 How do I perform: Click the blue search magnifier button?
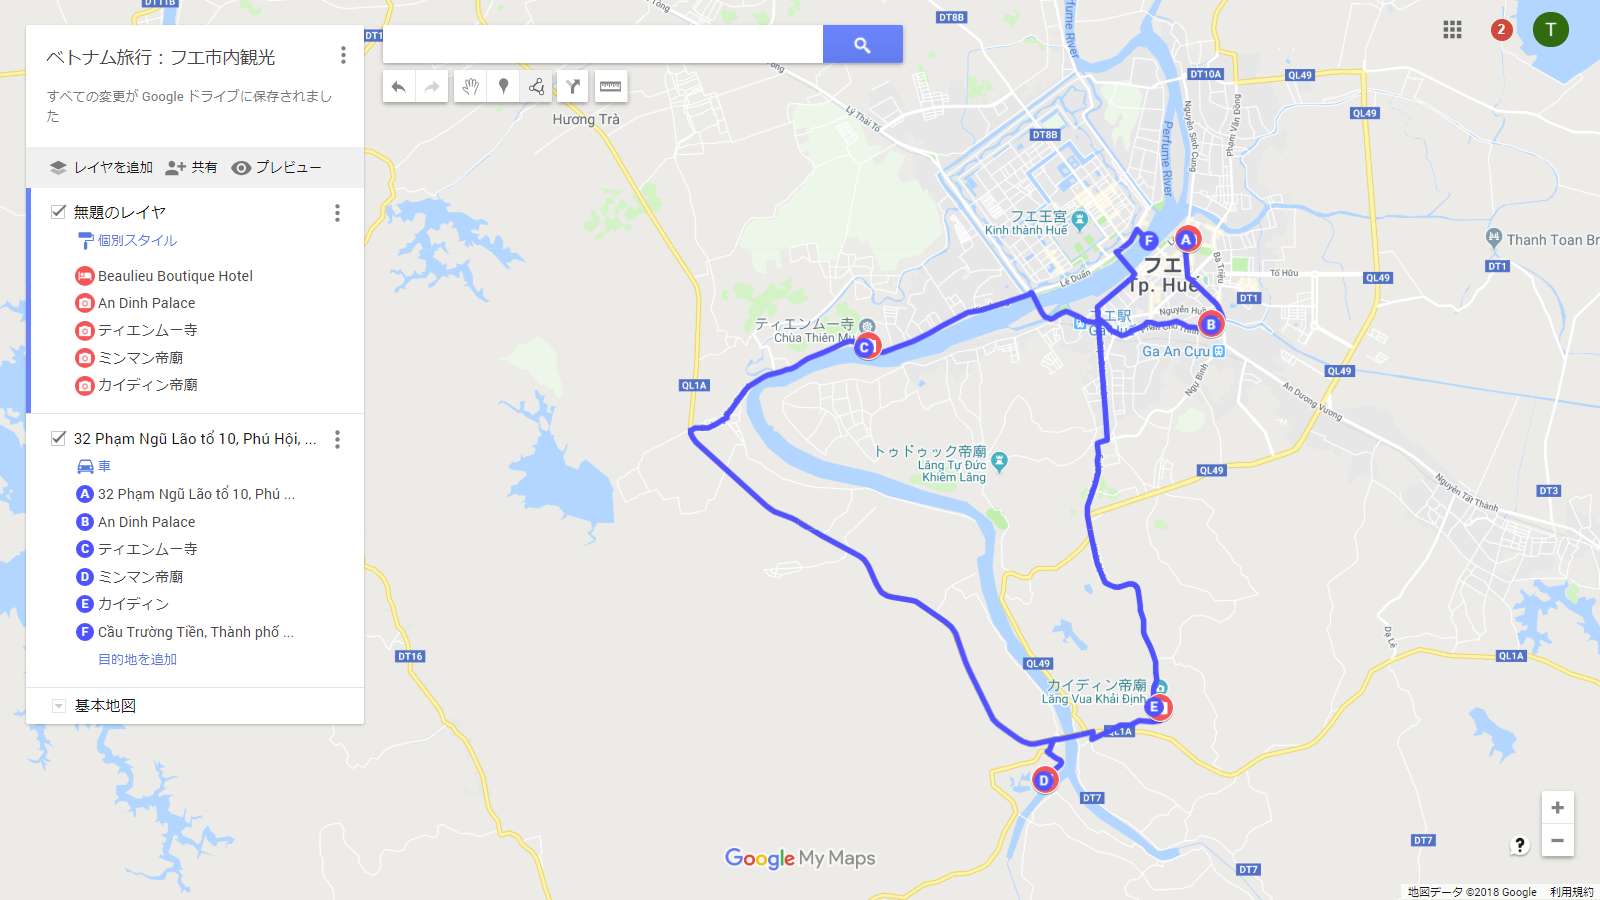pyautogui.click(x=862, y=44)
